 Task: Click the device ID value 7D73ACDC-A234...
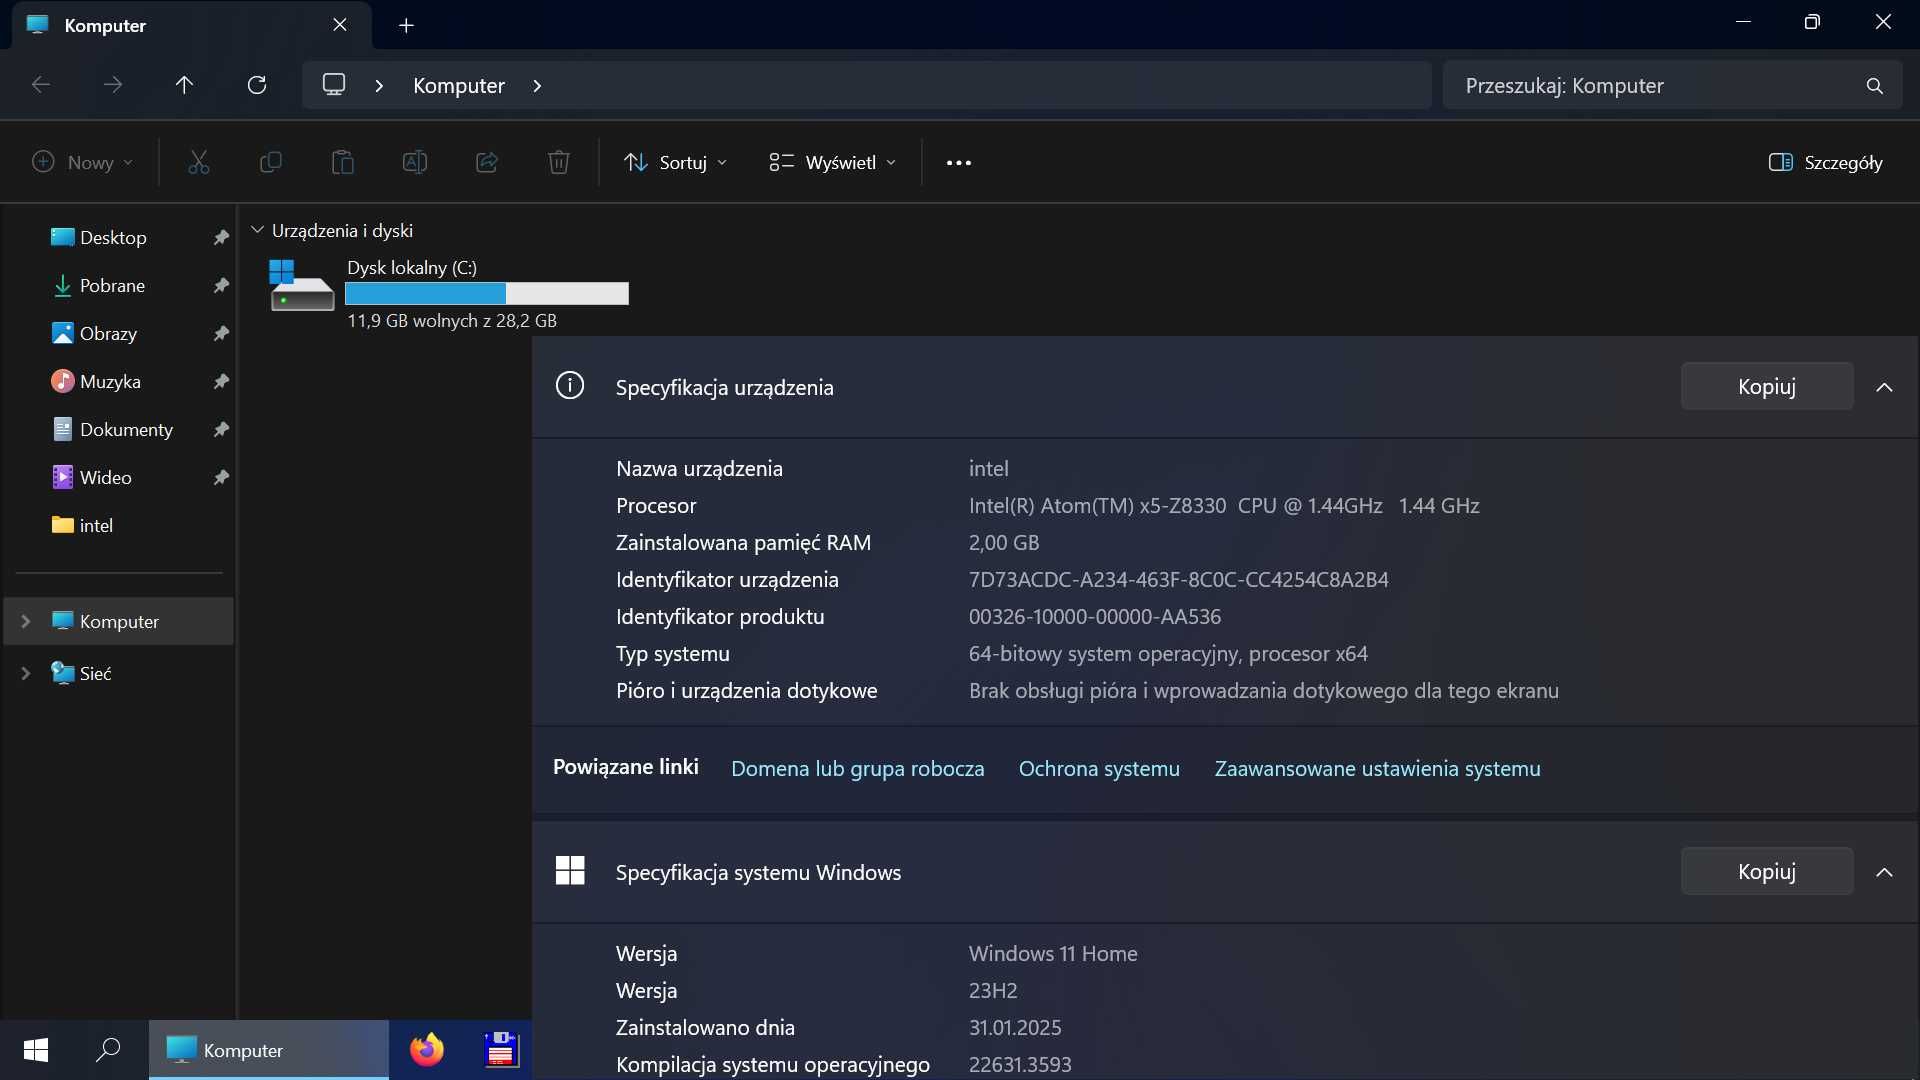1178,580
